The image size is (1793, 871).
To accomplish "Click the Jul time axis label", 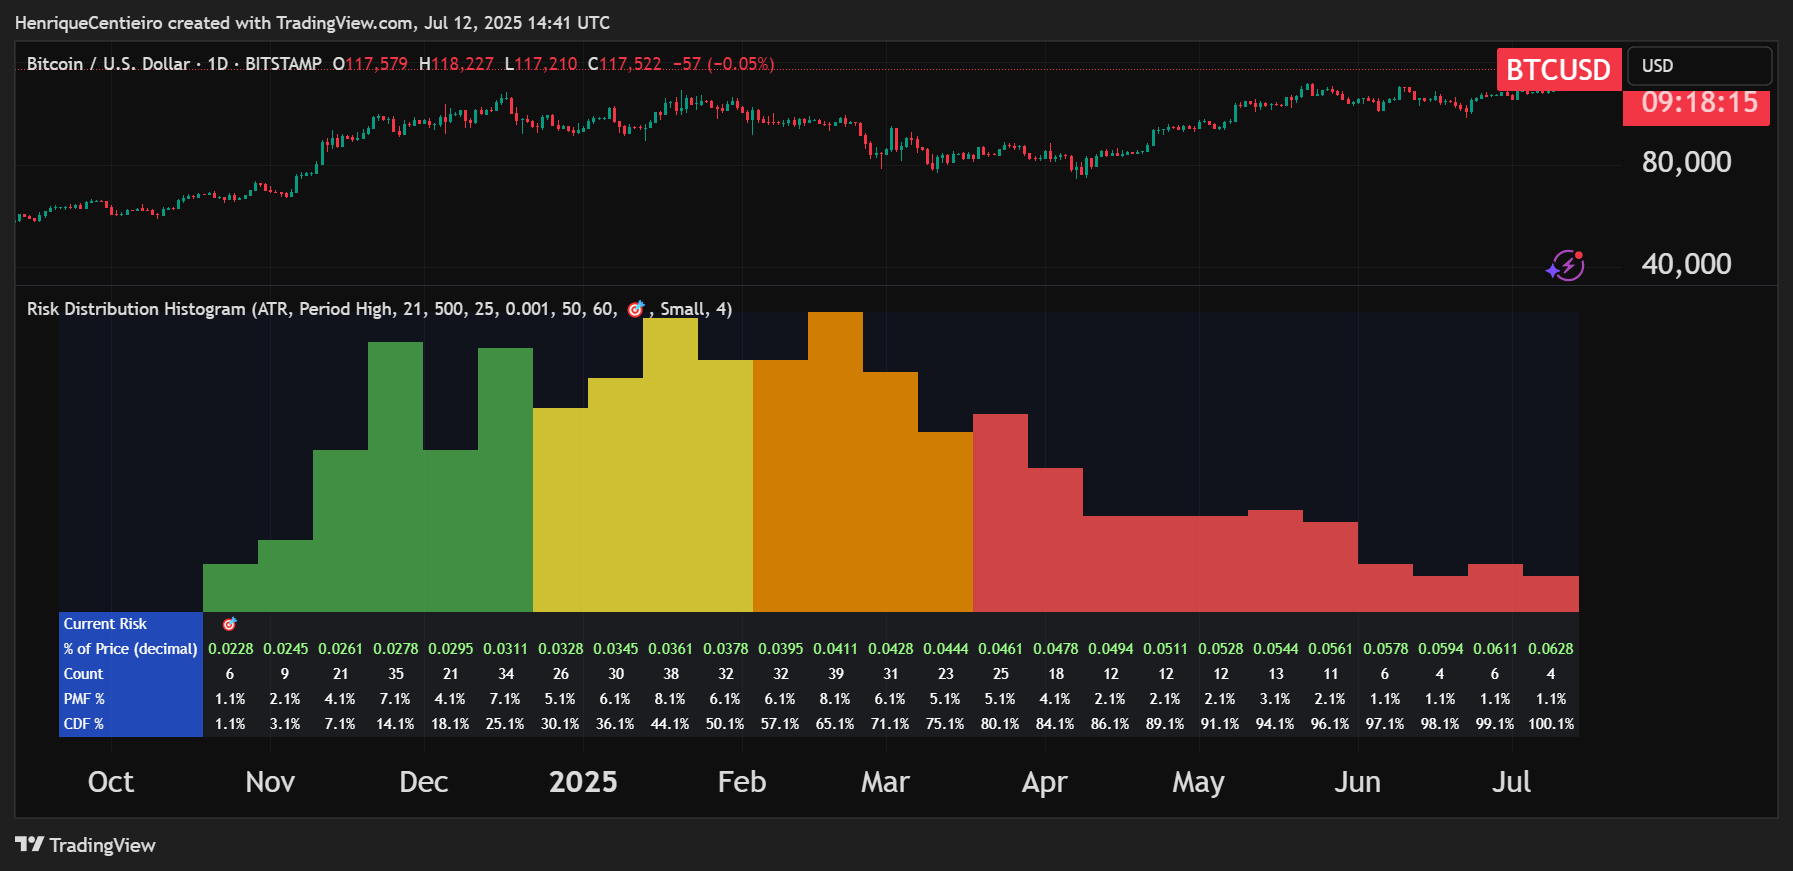I will click(1511, 782).
